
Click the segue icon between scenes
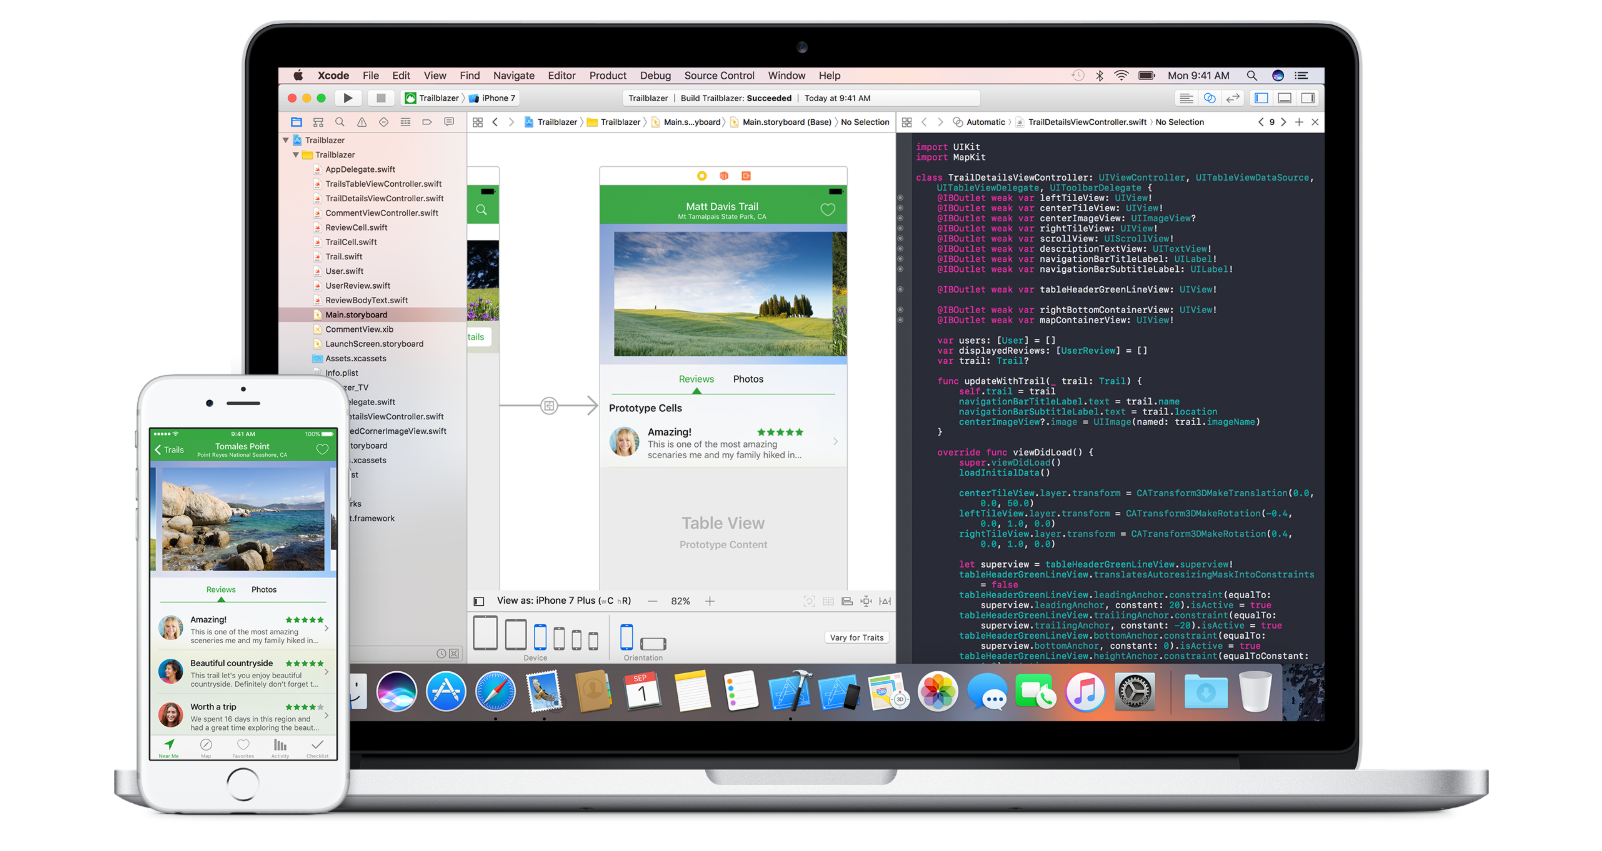[x=549, y=405]
